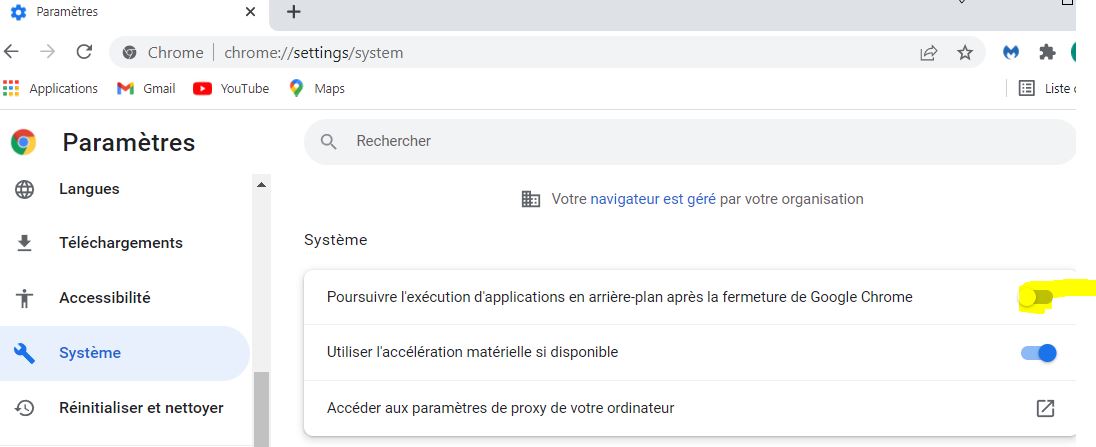Open the Malwarebytes extension icon
This screenshot has width=1096, height=447.
1011,52
